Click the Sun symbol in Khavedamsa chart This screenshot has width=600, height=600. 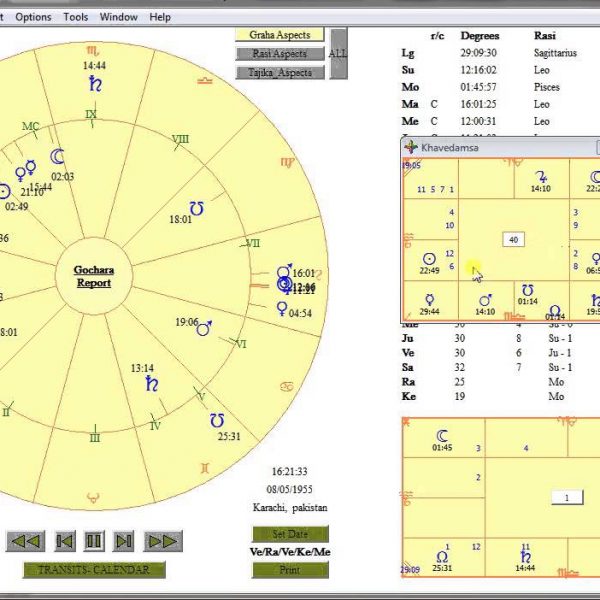pyautogui.click(x=429, y=258)
